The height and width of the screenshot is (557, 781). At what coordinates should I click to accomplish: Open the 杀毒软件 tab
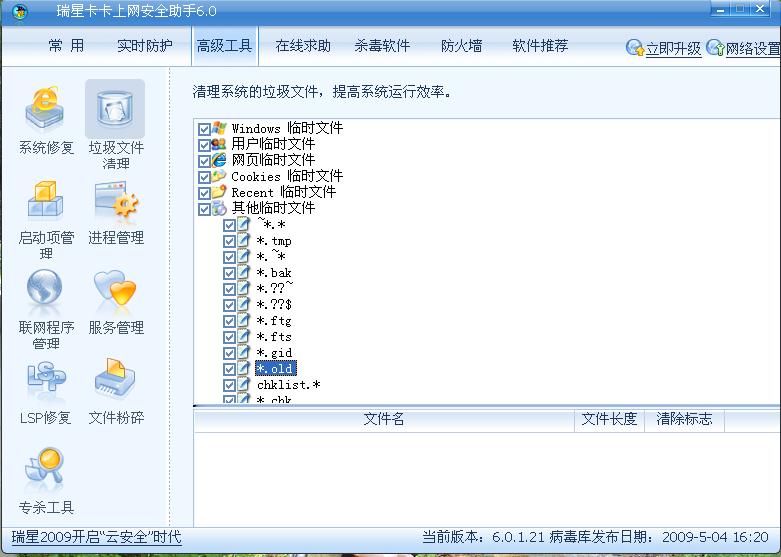click(382, 46)
